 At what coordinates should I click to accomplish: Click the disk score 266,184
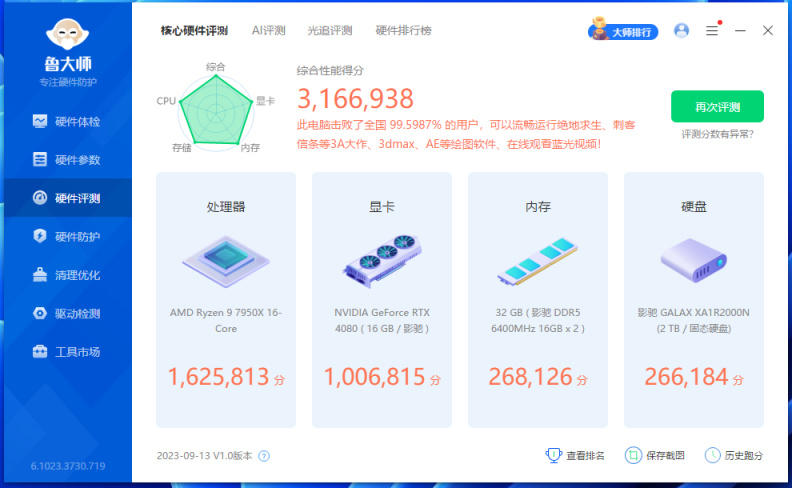tap(686, 377)
